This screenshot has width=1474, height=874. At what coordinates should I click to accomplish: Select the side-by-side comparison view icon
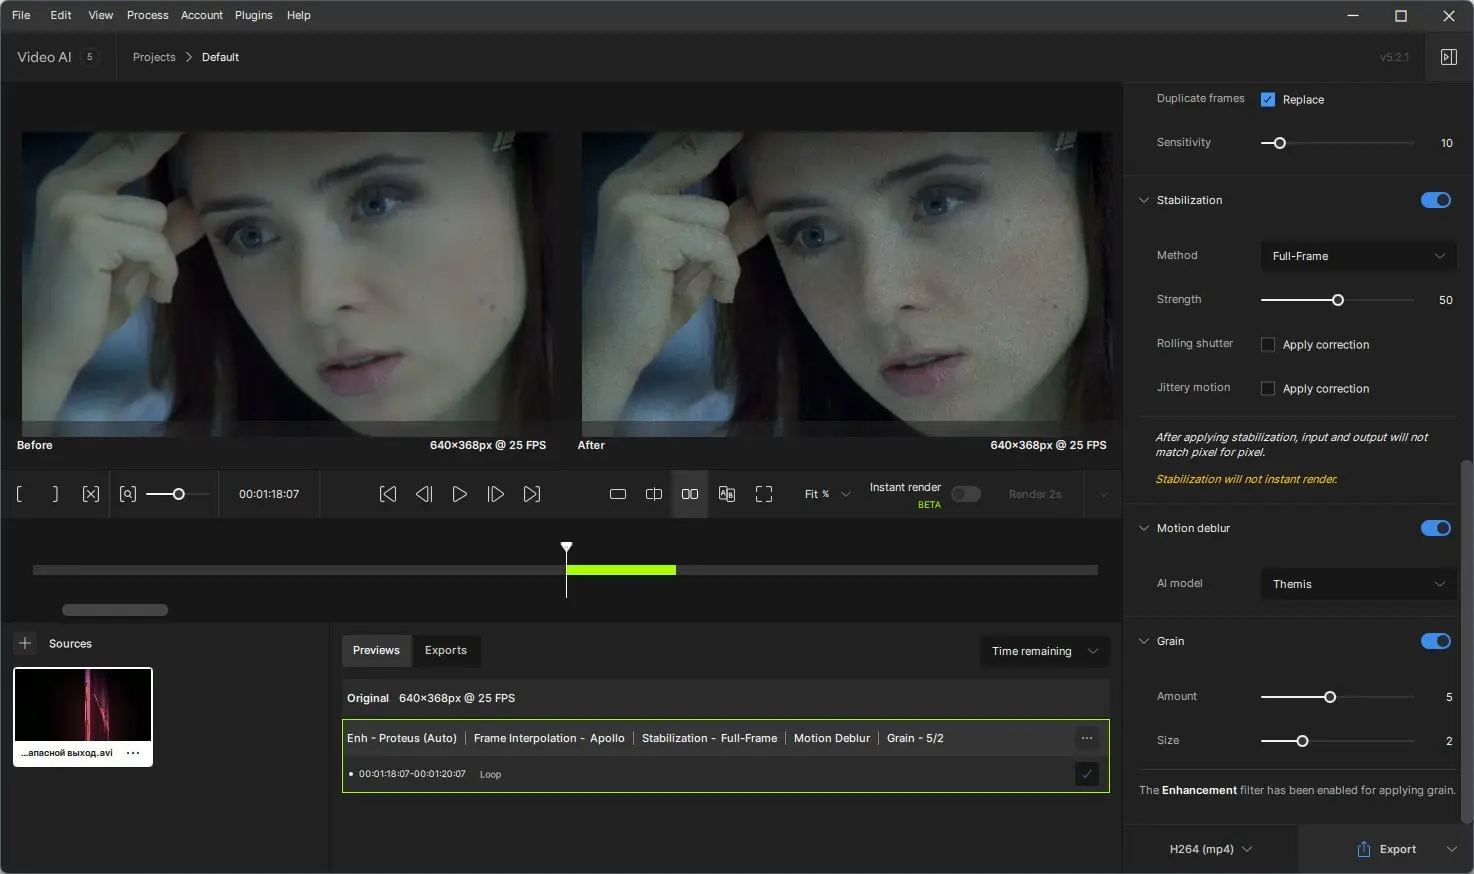[690, 494]
